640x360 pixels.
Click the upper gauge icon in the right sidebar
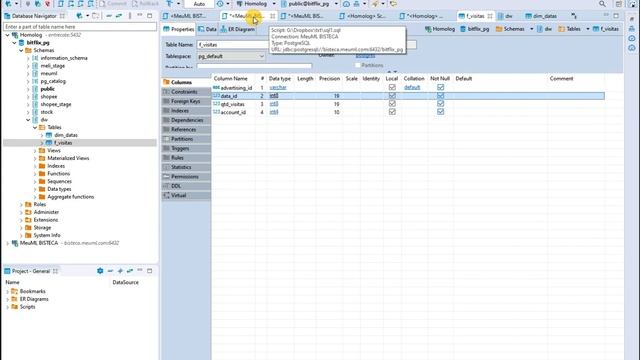tap(632, 38)
